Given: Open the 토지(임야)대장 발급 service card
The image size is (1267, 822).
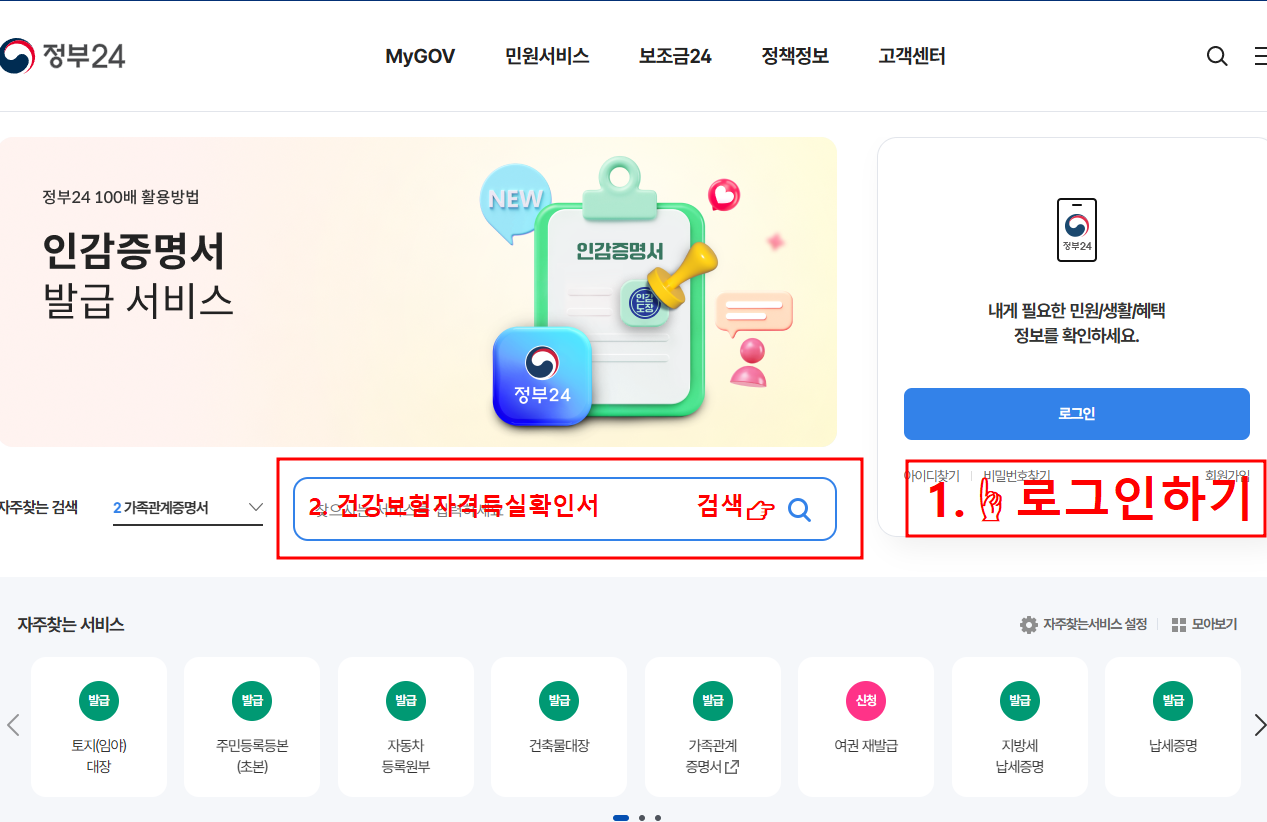Looking at the screenshot, I should pos(99,727).
